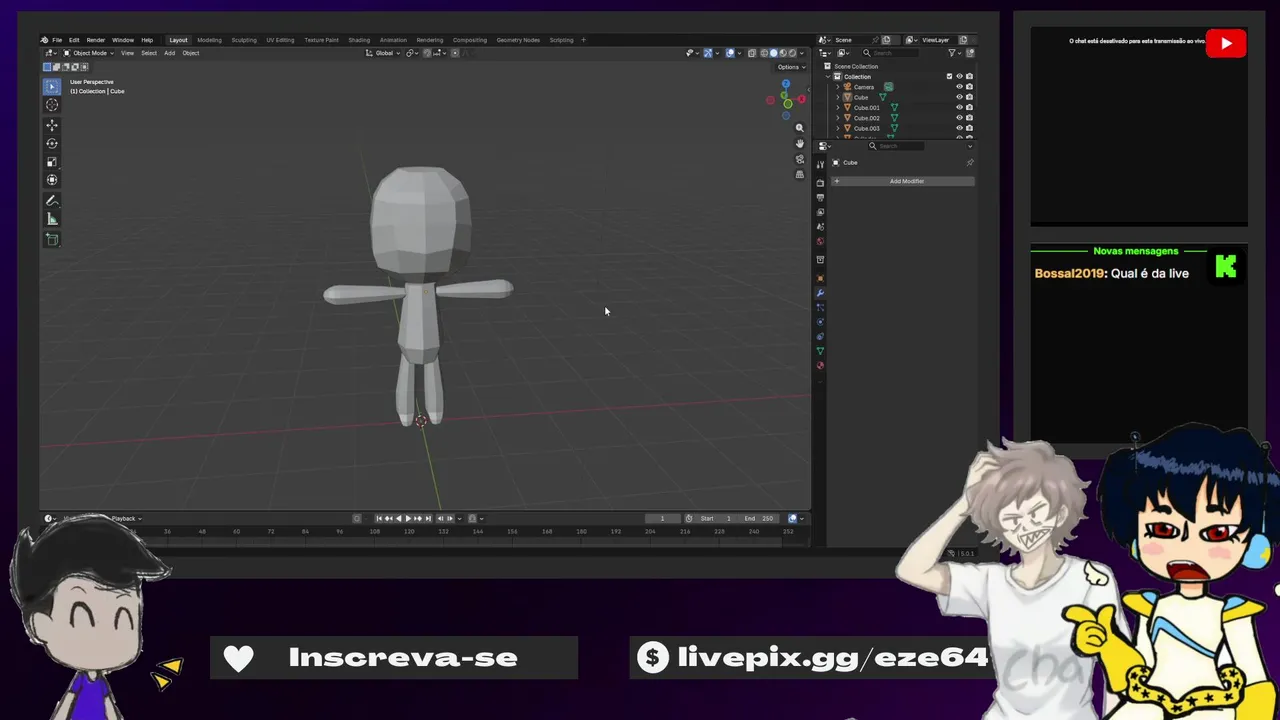
Task: Toggle Collection exclude checkbox
Action: coord(949,76)
